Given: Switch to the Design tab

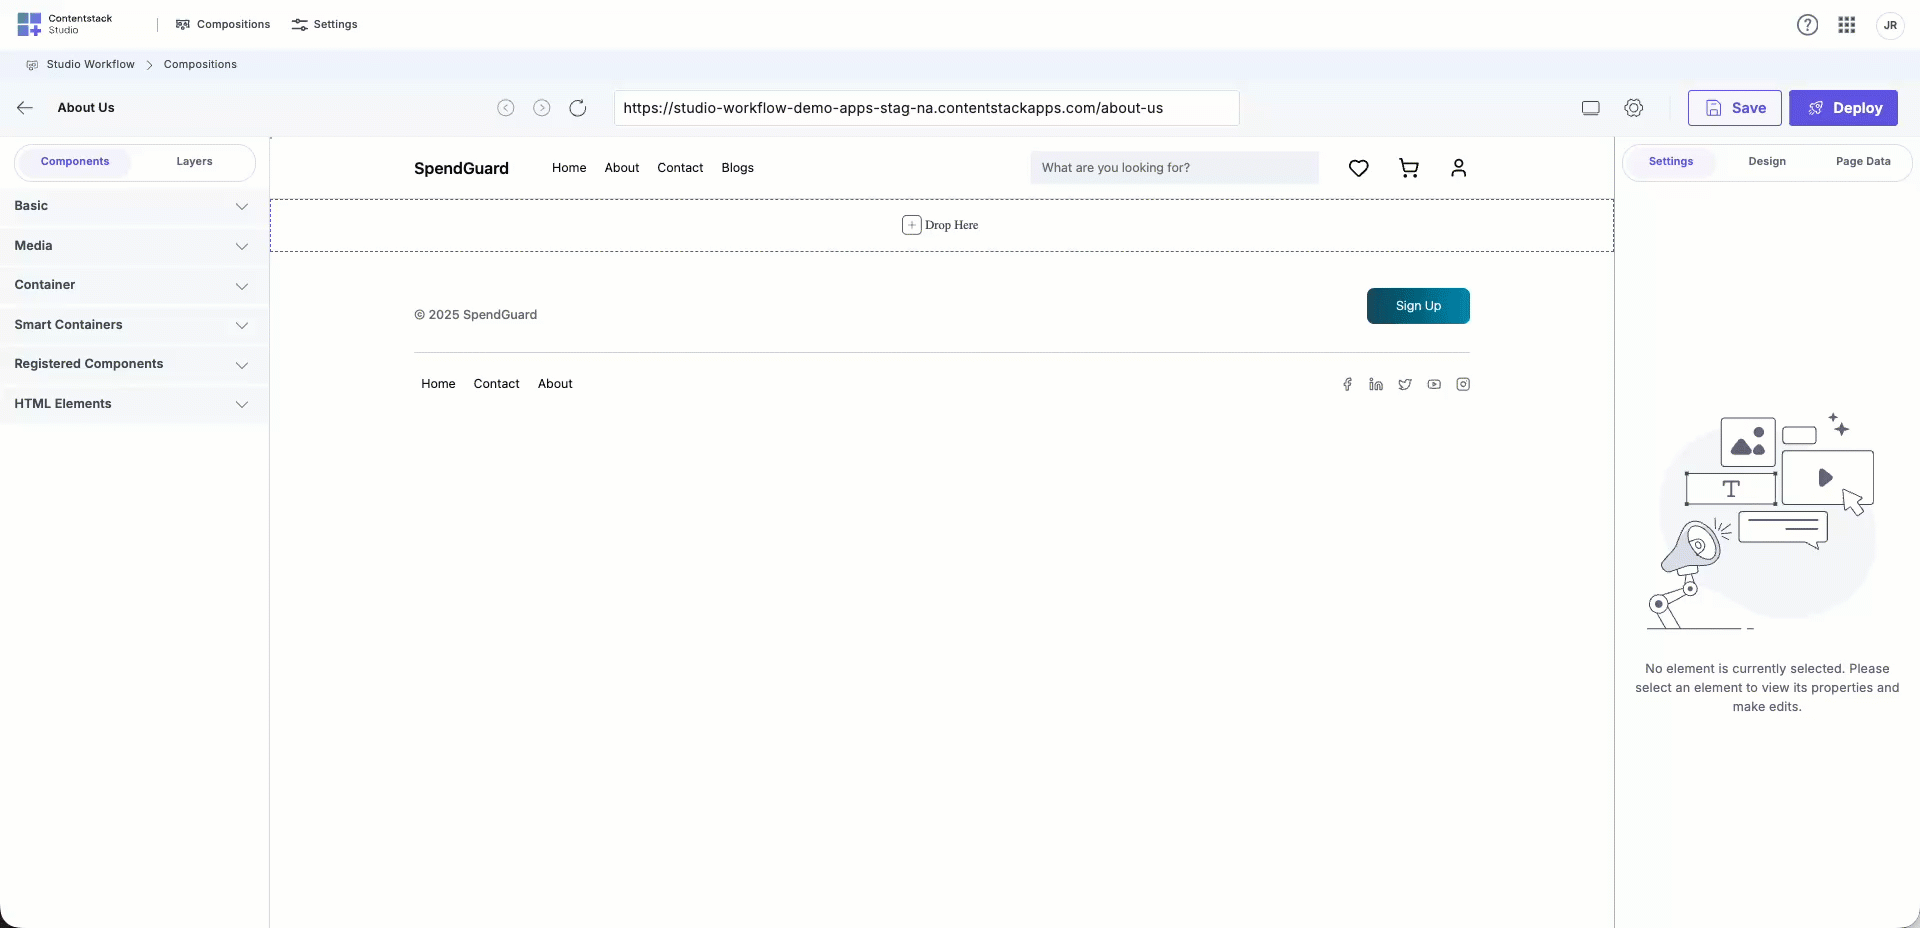Looking at the screenshot, I should click(x=1767, y=162).
